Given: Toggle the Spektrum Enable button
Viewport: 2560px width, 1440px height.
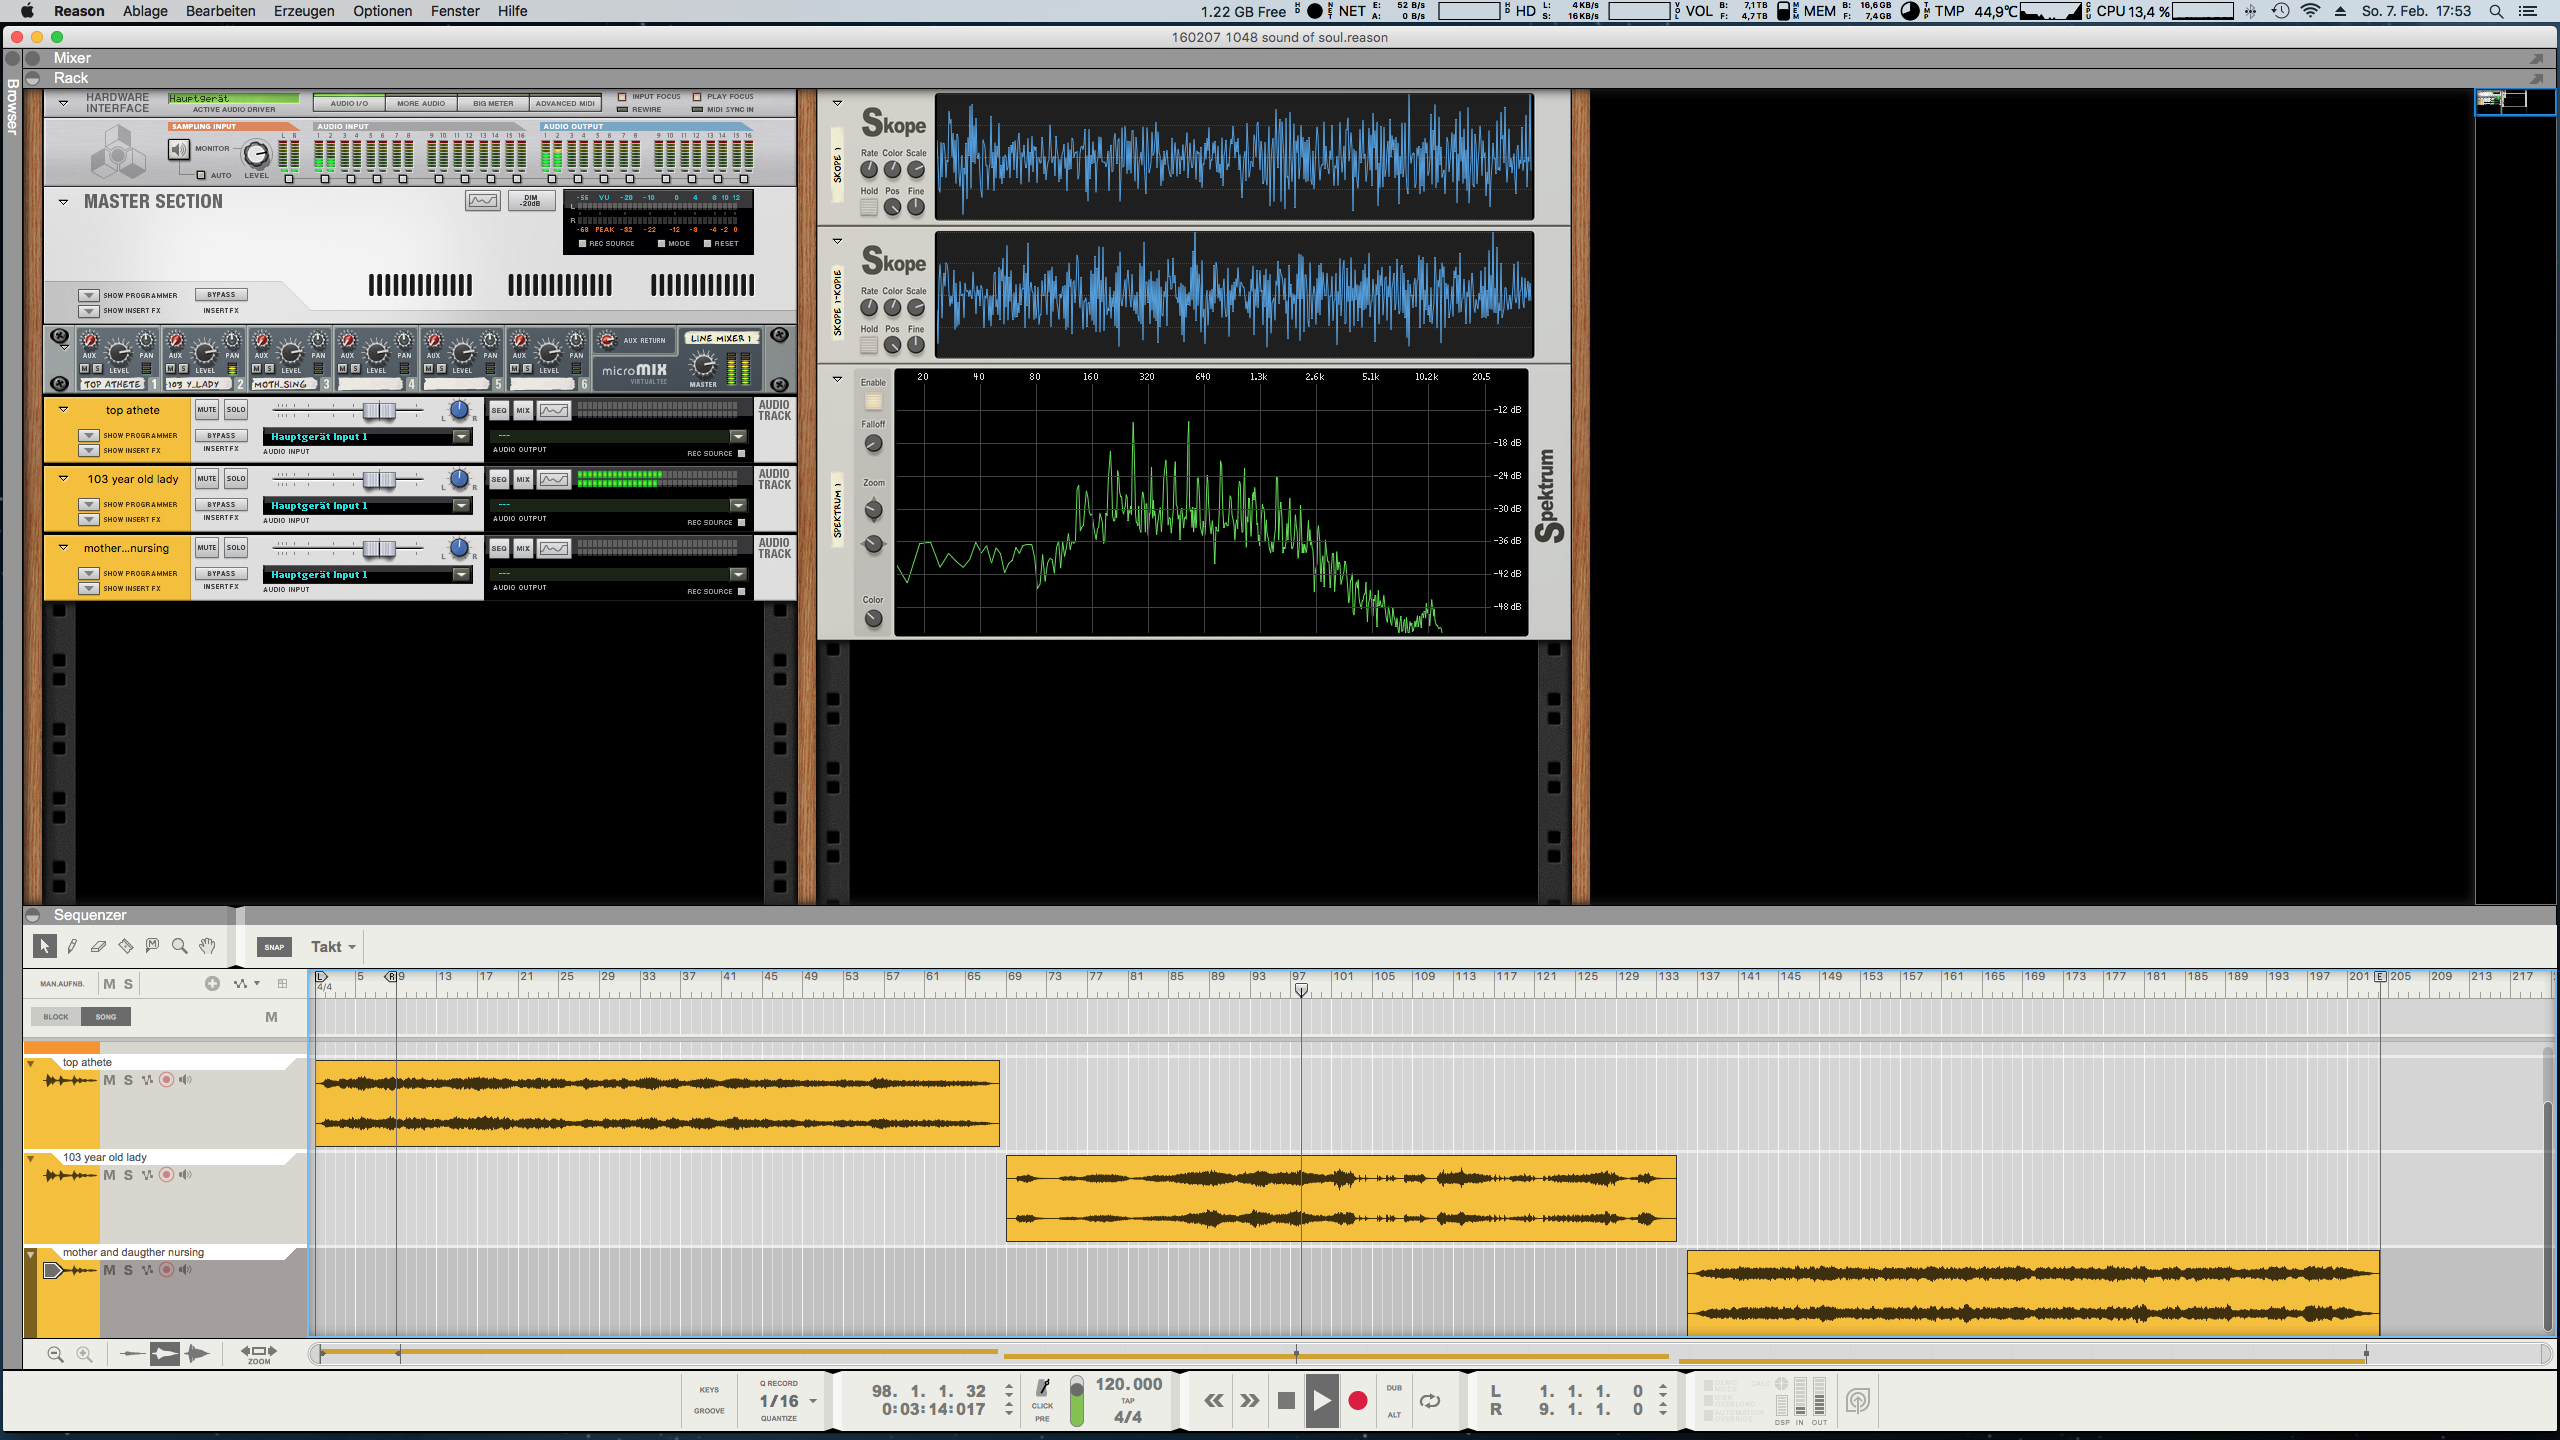Looking at the screenshot, I should [x=873, y=401].
